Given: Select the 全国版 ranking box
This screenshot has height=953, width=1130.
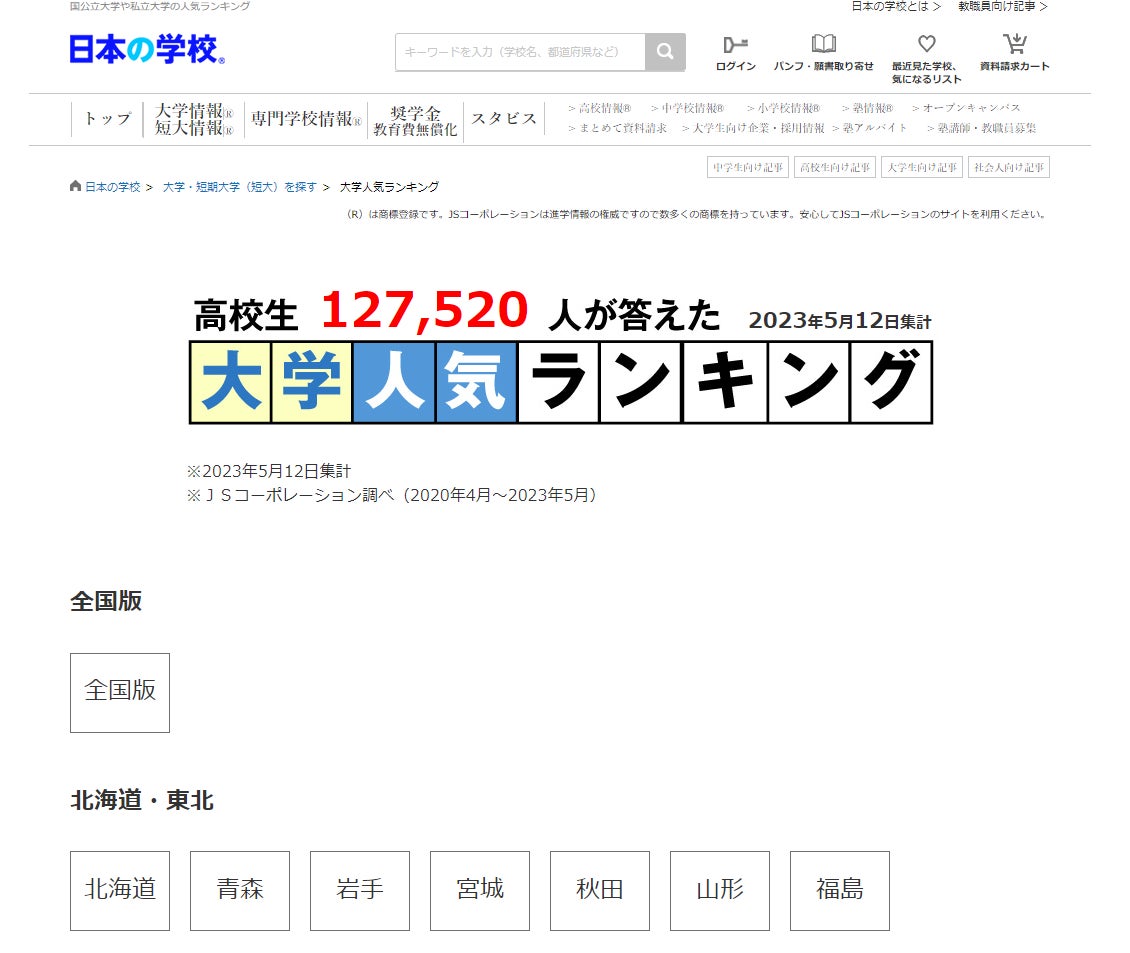Looking at the screenshot, I should pos(120,693).
